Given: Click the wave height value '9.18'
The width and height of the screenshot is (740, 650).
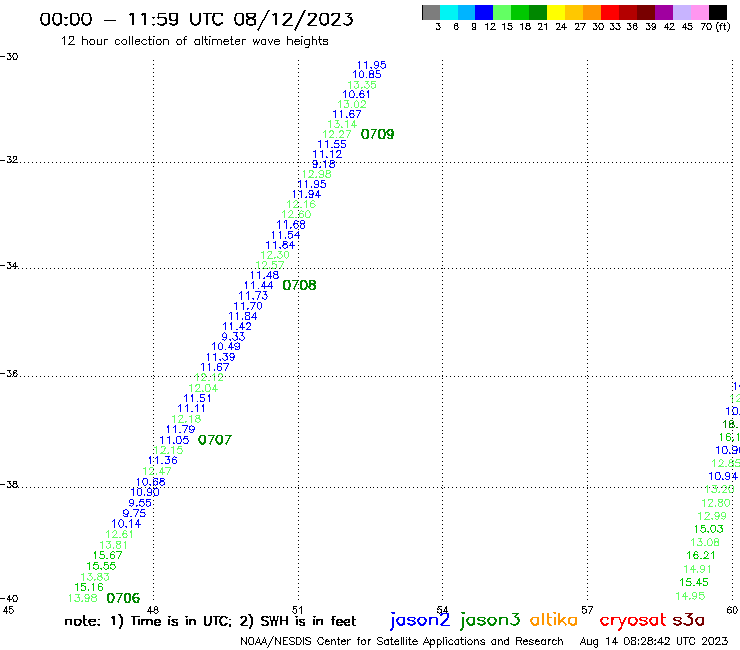Looking at the screenshot, I should pyautogui.click(x=324, y=164).
